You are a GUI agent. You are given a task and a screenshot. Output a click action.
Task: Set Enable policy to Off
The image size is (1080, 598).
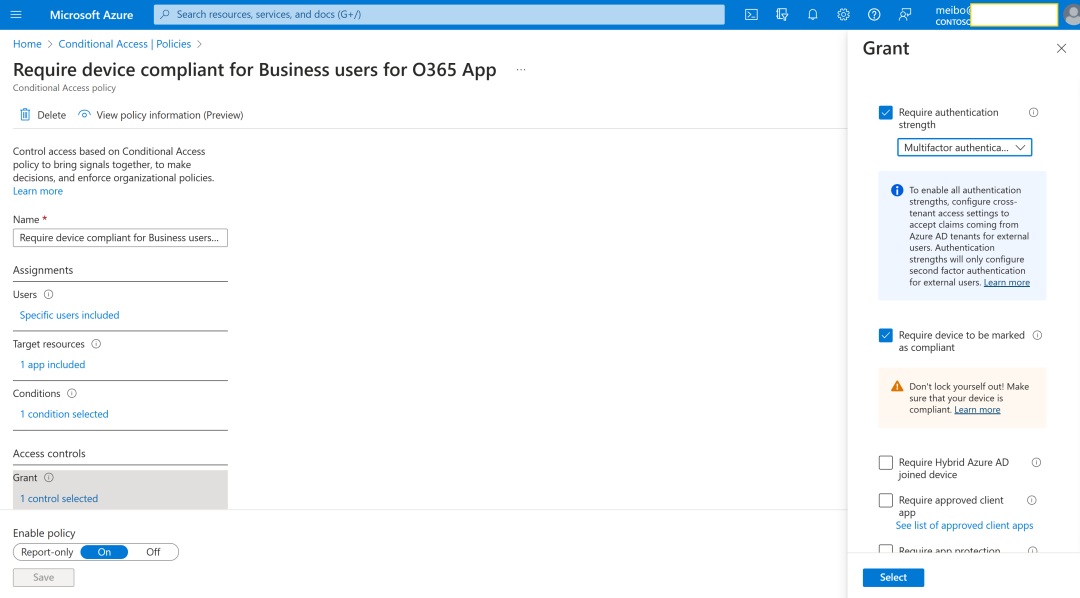click(x=153, y=552)
